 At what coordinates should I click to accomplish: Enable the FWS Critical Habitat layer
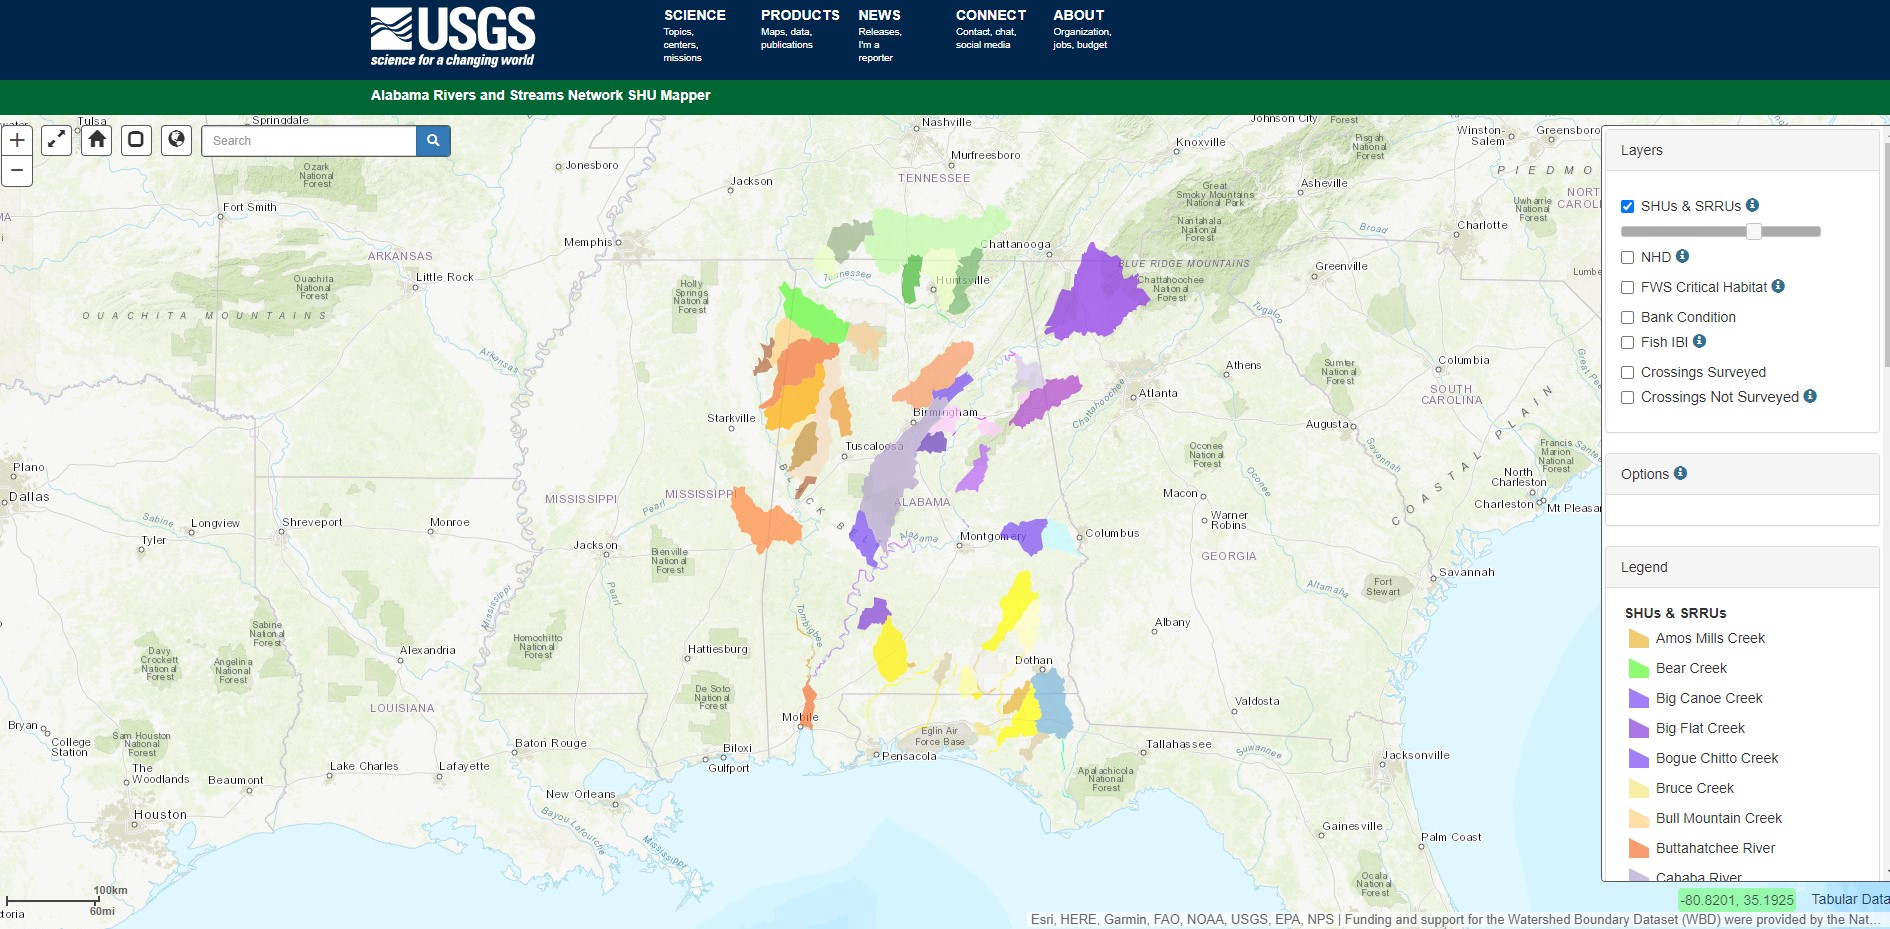[1628, 287]
